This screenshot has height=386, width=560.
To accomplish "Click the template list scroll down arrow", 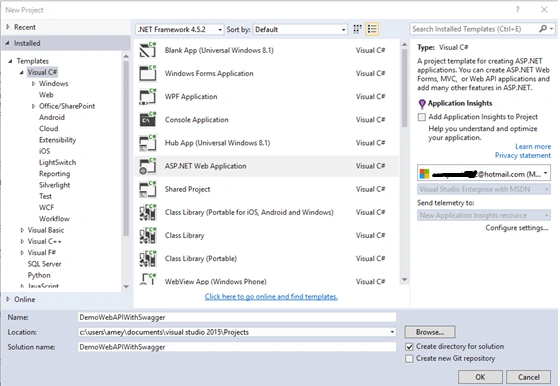I will click(404, 280).
